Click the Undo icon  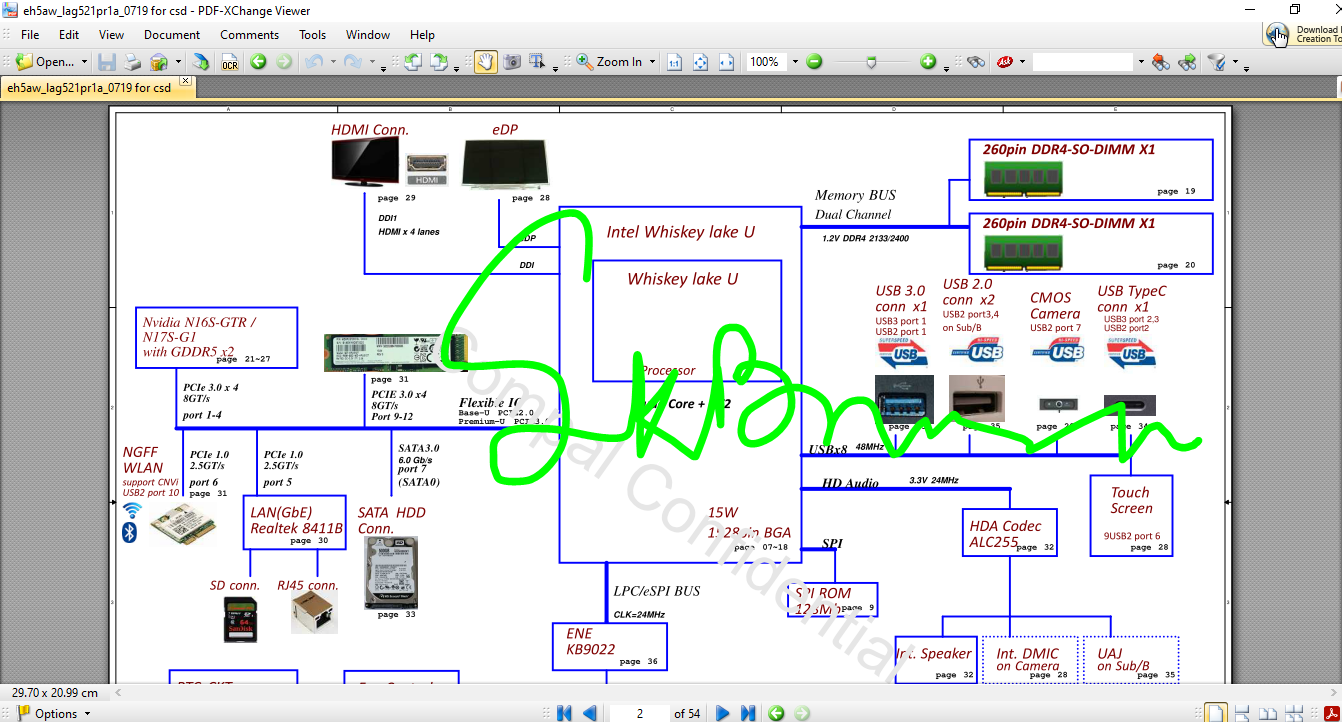(313, 62)
